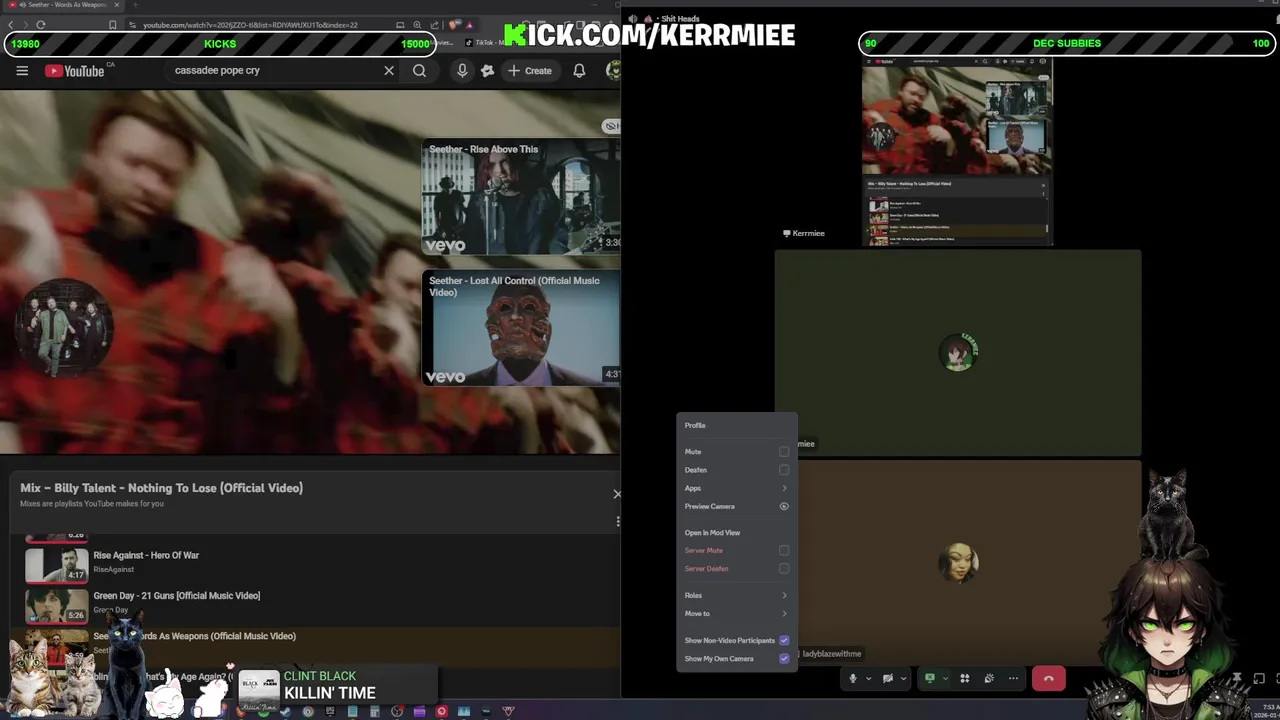The image size is (1280, 720).
Task: Select the ladyblazewithme participant tile
Action: pos(958,562)
